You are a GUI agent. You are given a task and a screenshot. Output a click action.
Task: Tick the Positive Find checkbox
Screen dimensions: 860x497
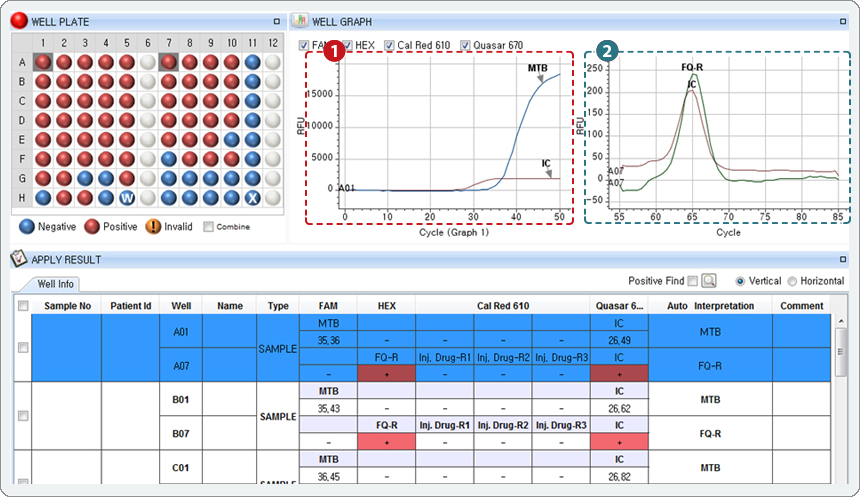pyautogui.click(x=693, y=281)
